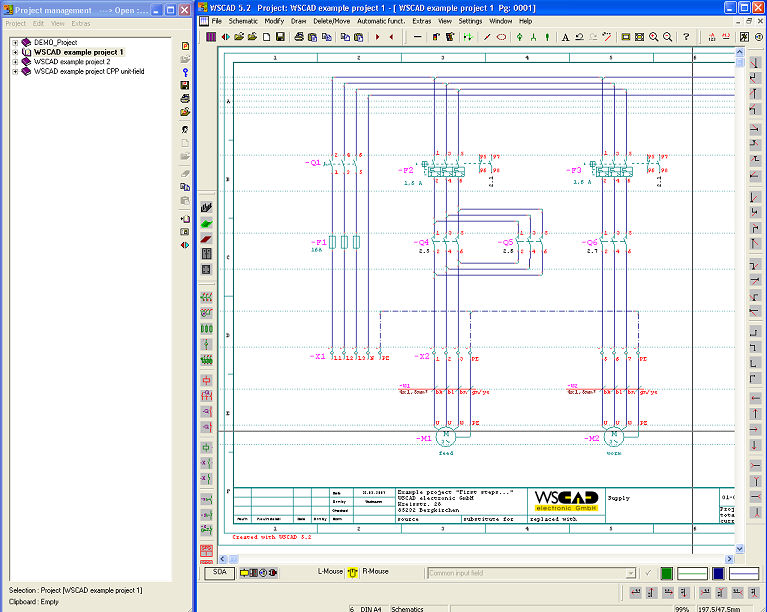Click the key icon in project sidebar

(x=185, y=72)
